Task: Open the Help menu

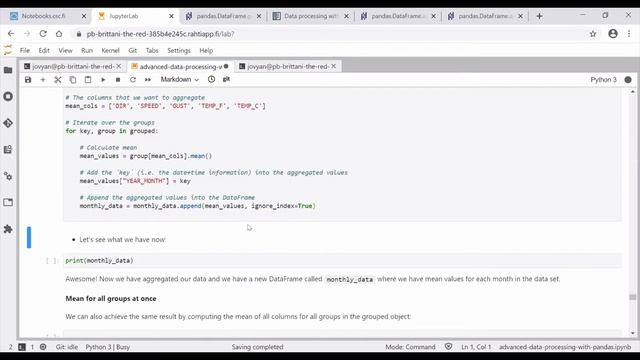Action: click(206, 51)
